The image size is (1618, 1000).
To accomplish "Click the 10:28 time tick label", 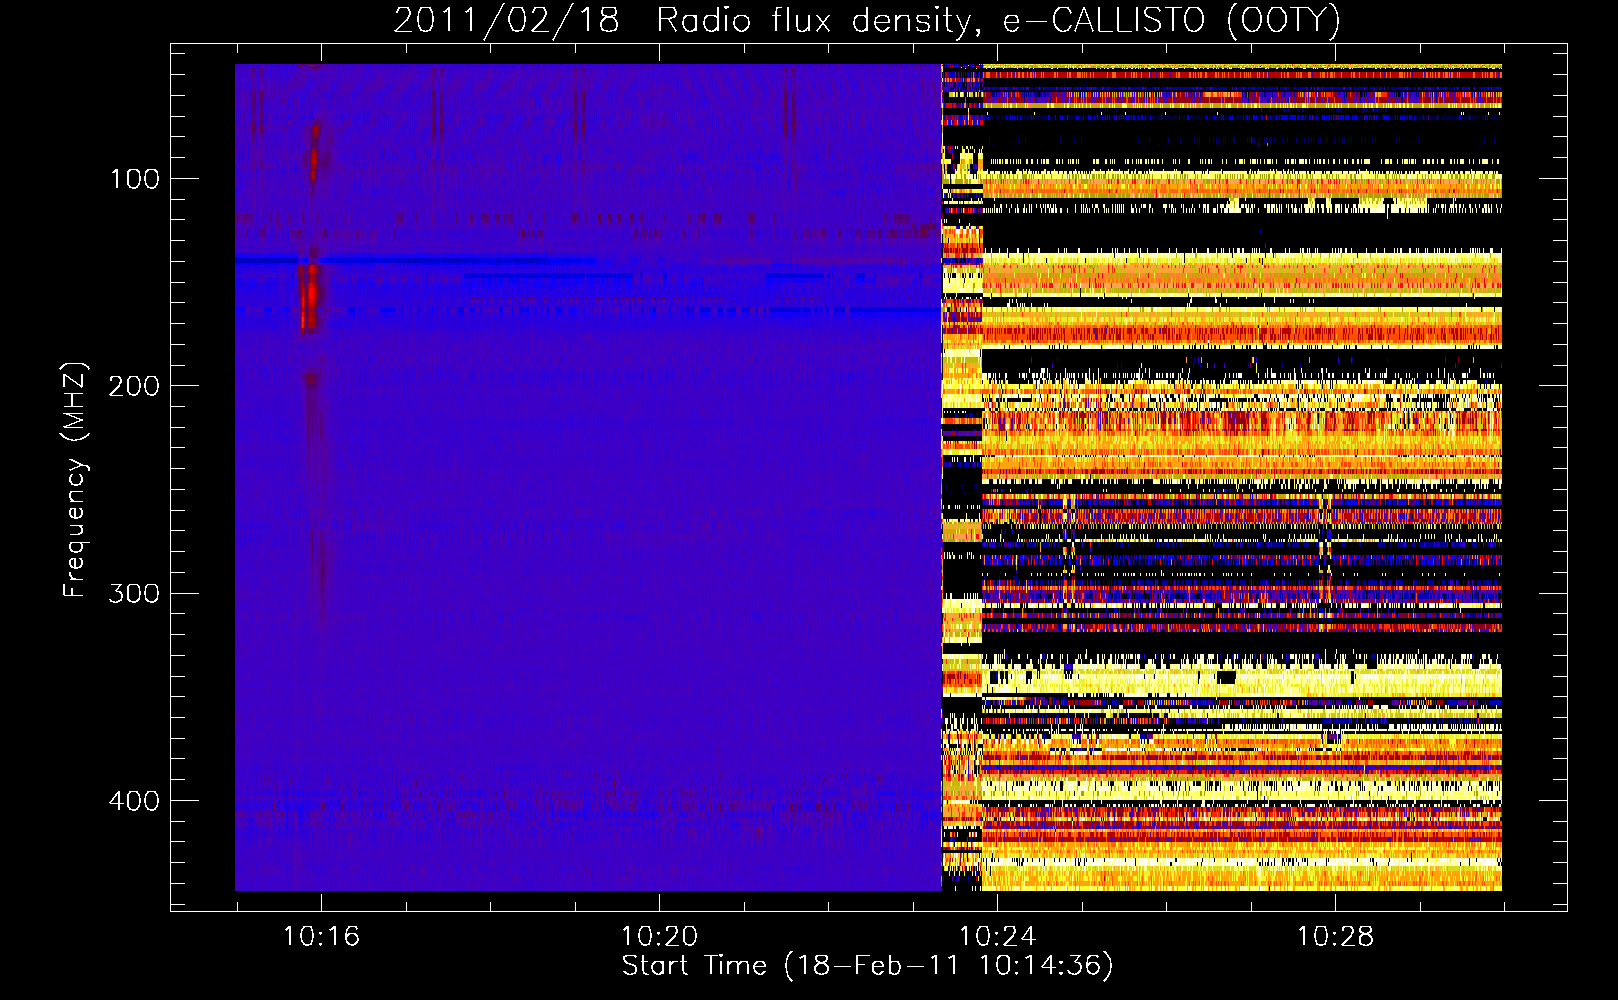I will click(1335, 936).
